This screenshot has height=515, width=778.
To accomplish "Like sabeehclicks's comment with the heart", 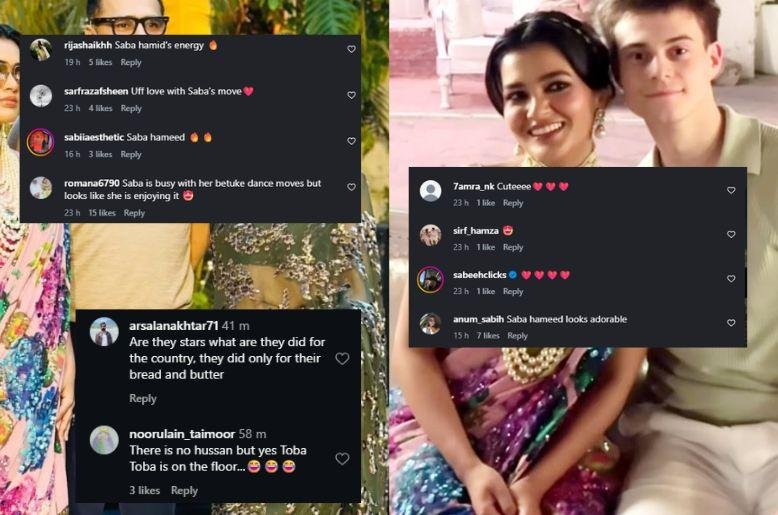I will pyautogui.click(x=731, y=279).
